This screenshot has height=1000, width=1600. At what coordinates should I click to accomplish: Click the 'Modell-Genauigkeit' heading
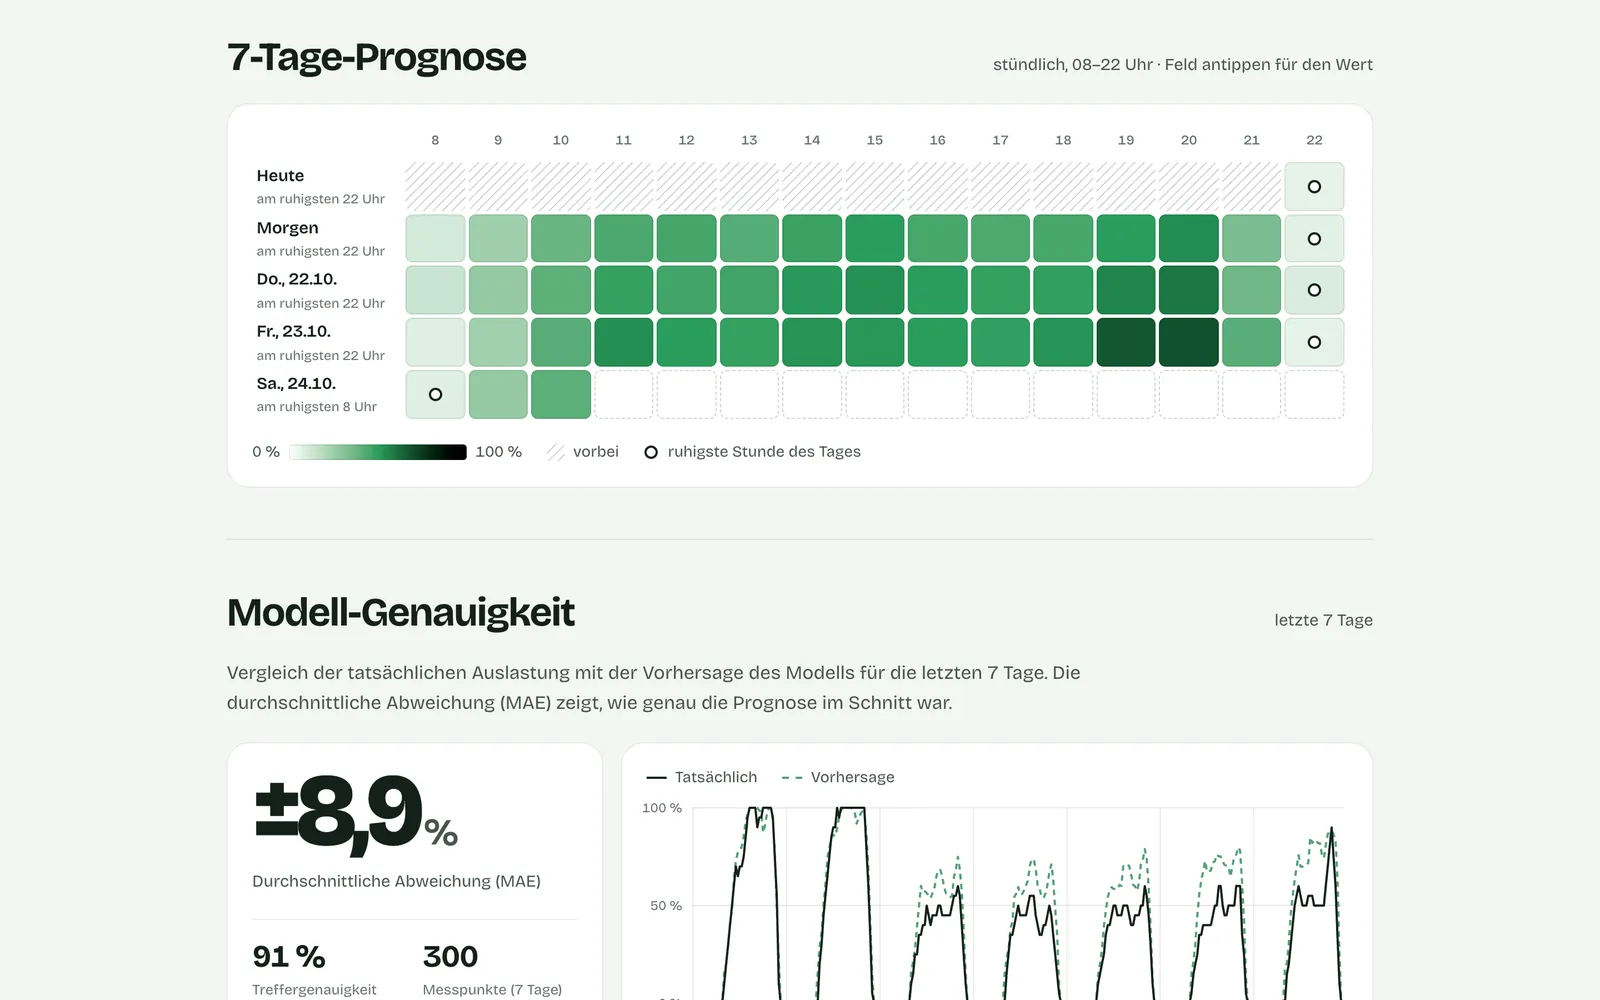tap(401, 612)
